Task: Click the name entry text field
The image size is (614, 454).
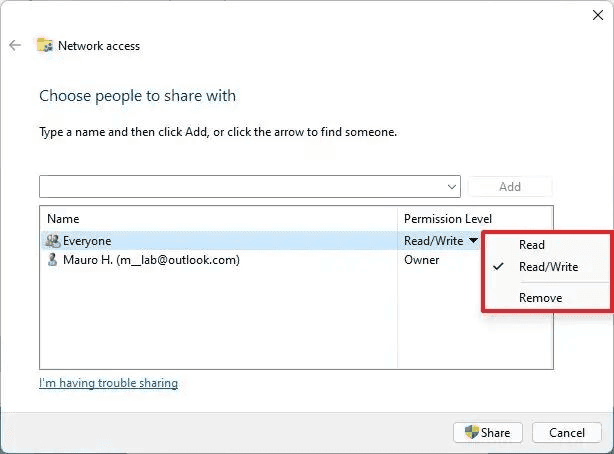Action: tap(240, 187)
